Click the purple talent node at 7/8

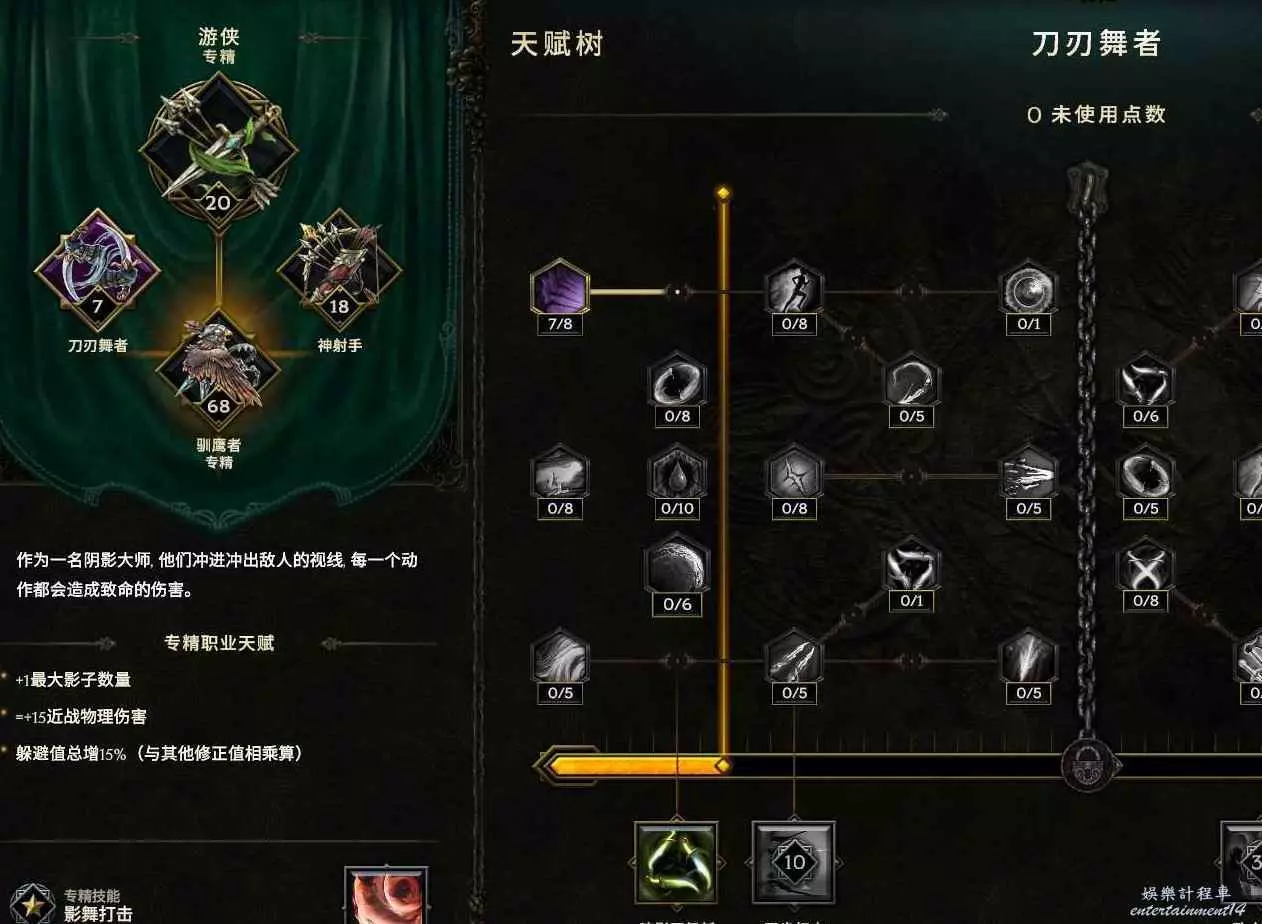click(x=559, y=291)
